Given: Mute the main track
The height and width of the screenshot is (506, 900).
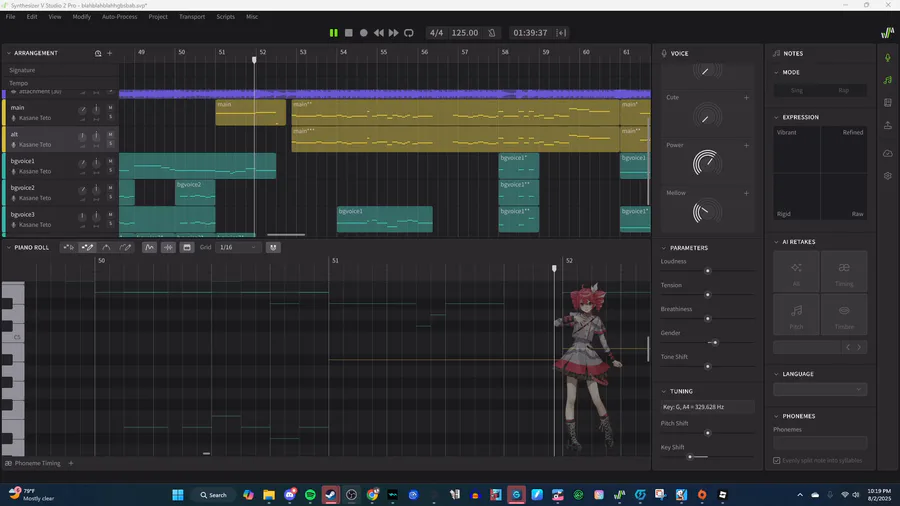Looking at the screenshot, I should [x=110, y=107].
